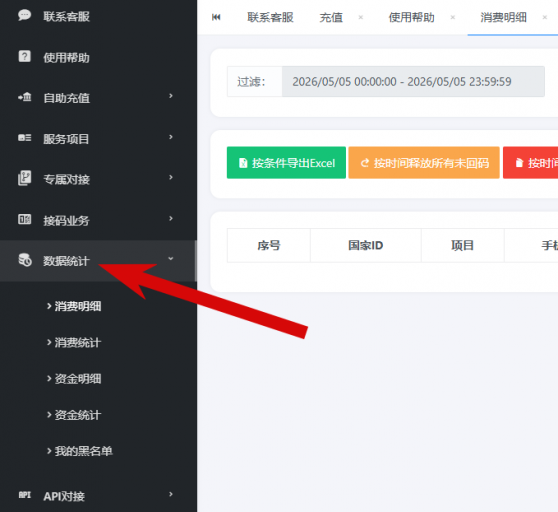Switch to the 消费明细 tab
This screenshot has height=512, width=558.
point(503,17)
